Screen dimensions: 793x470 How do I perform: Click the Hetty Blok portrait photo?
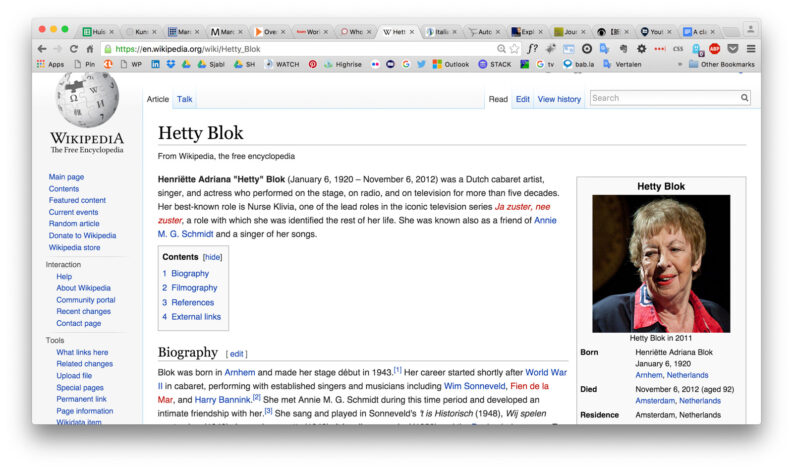(660, 263)
